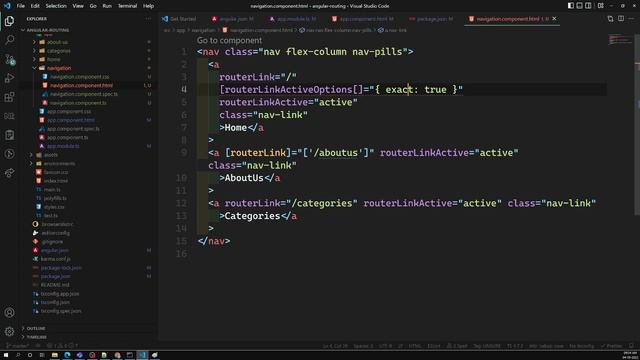Image resolution: width=640 pixels, height=360 pixels.
Task: Expand the categories folder
Action: coord(58,51)
